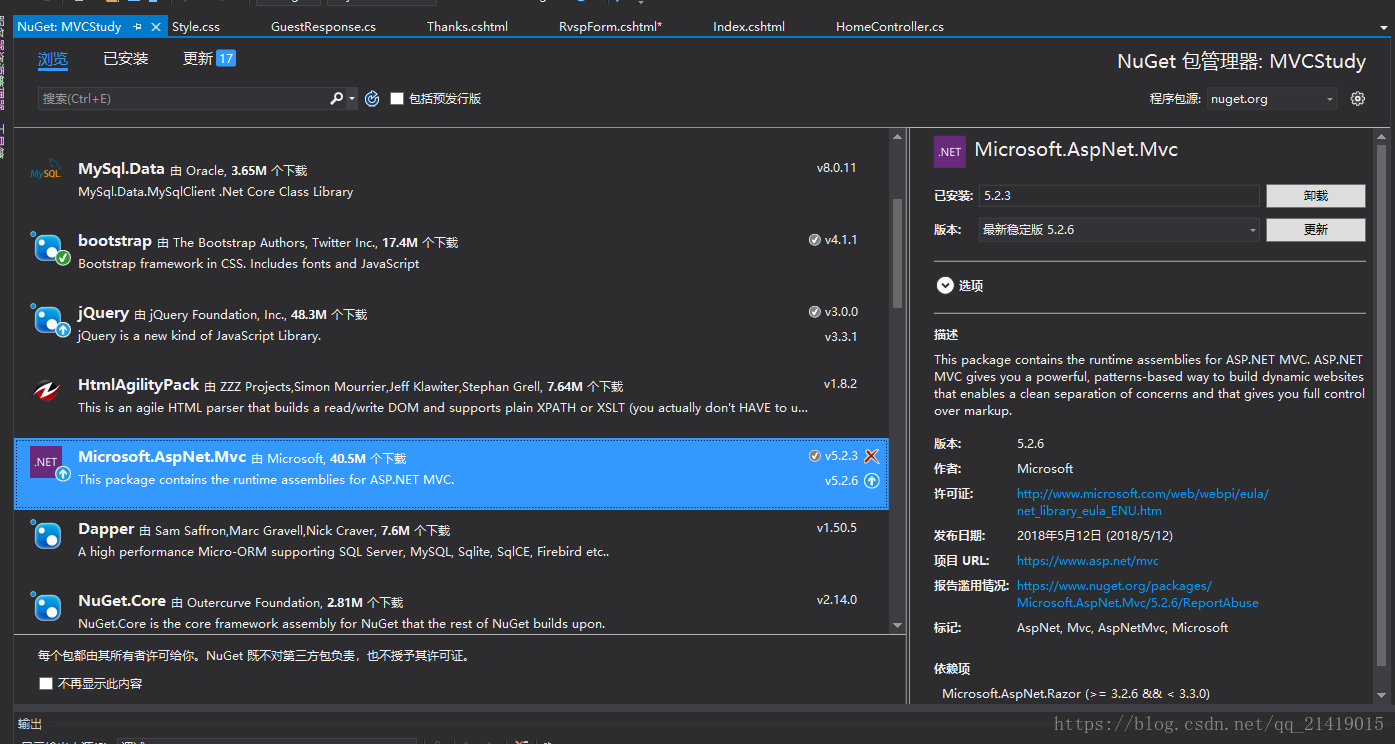Click the 输出 output panel title

tap(30, 724)
